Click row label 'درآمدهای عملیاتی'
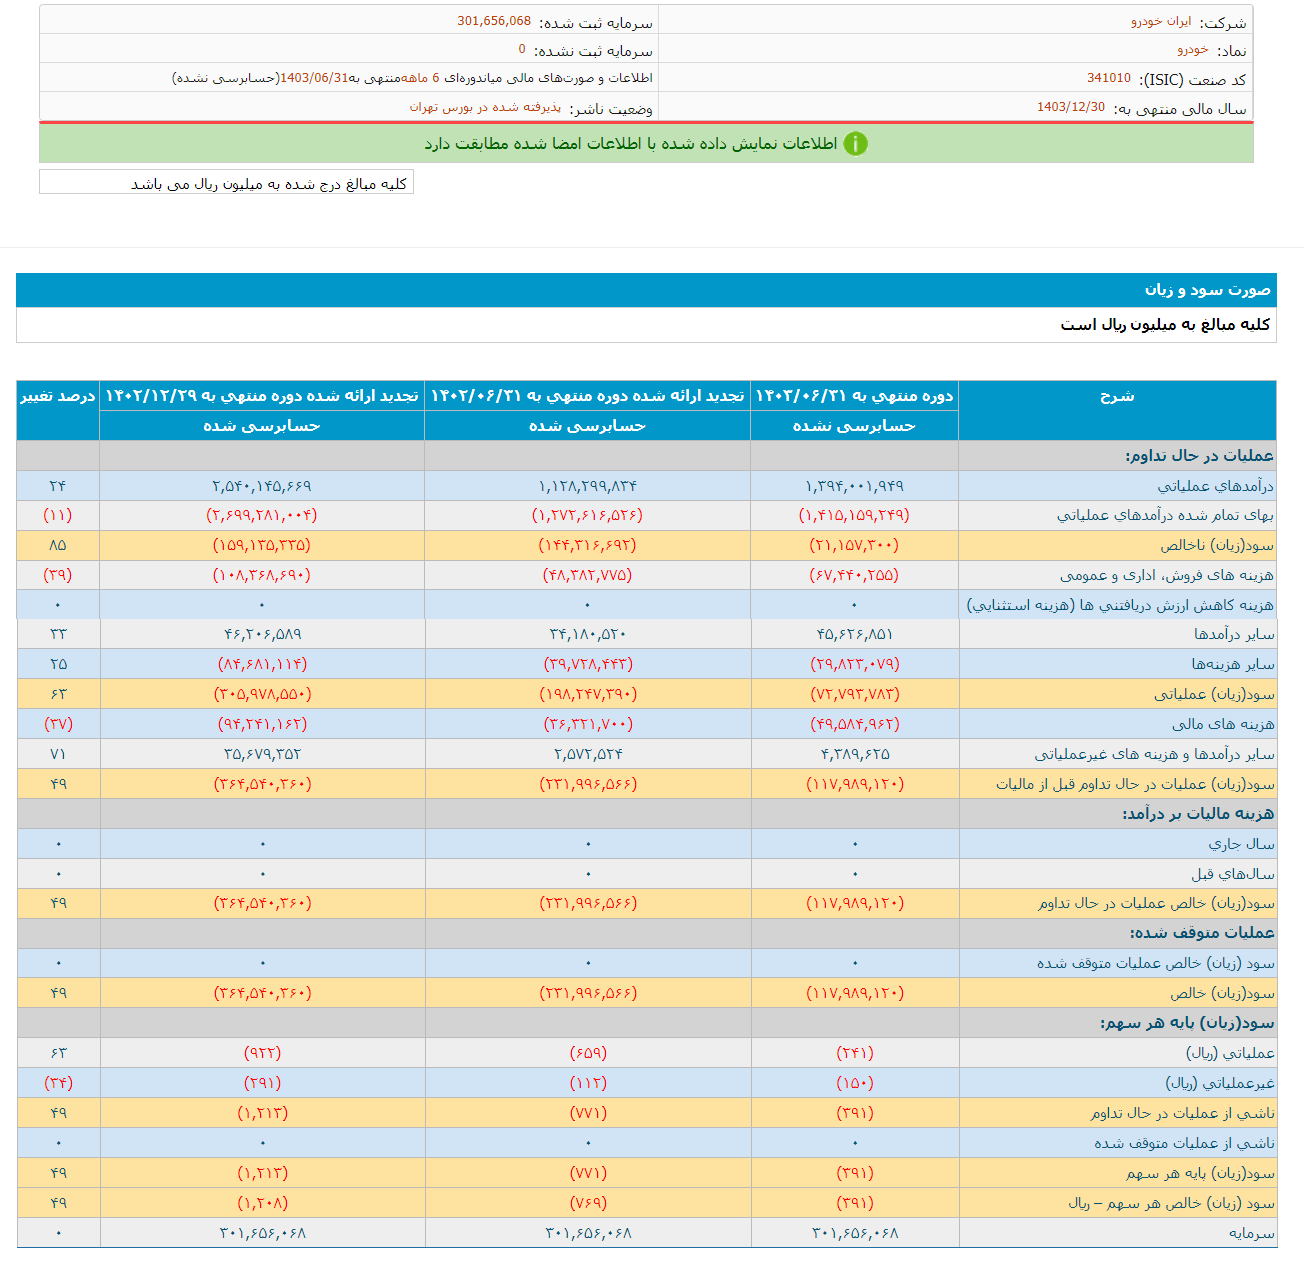 1216,486
